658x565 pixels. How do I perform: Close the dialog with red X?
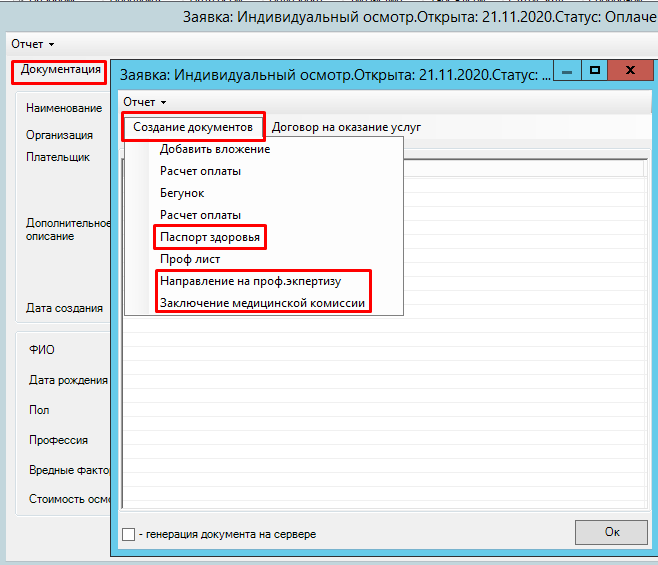coord(630,73)
